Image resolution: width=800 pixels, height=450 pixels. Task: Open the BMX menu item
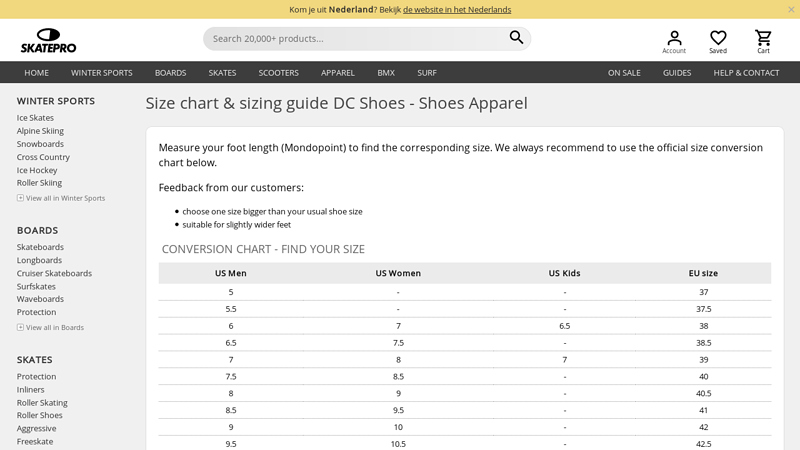386,72
